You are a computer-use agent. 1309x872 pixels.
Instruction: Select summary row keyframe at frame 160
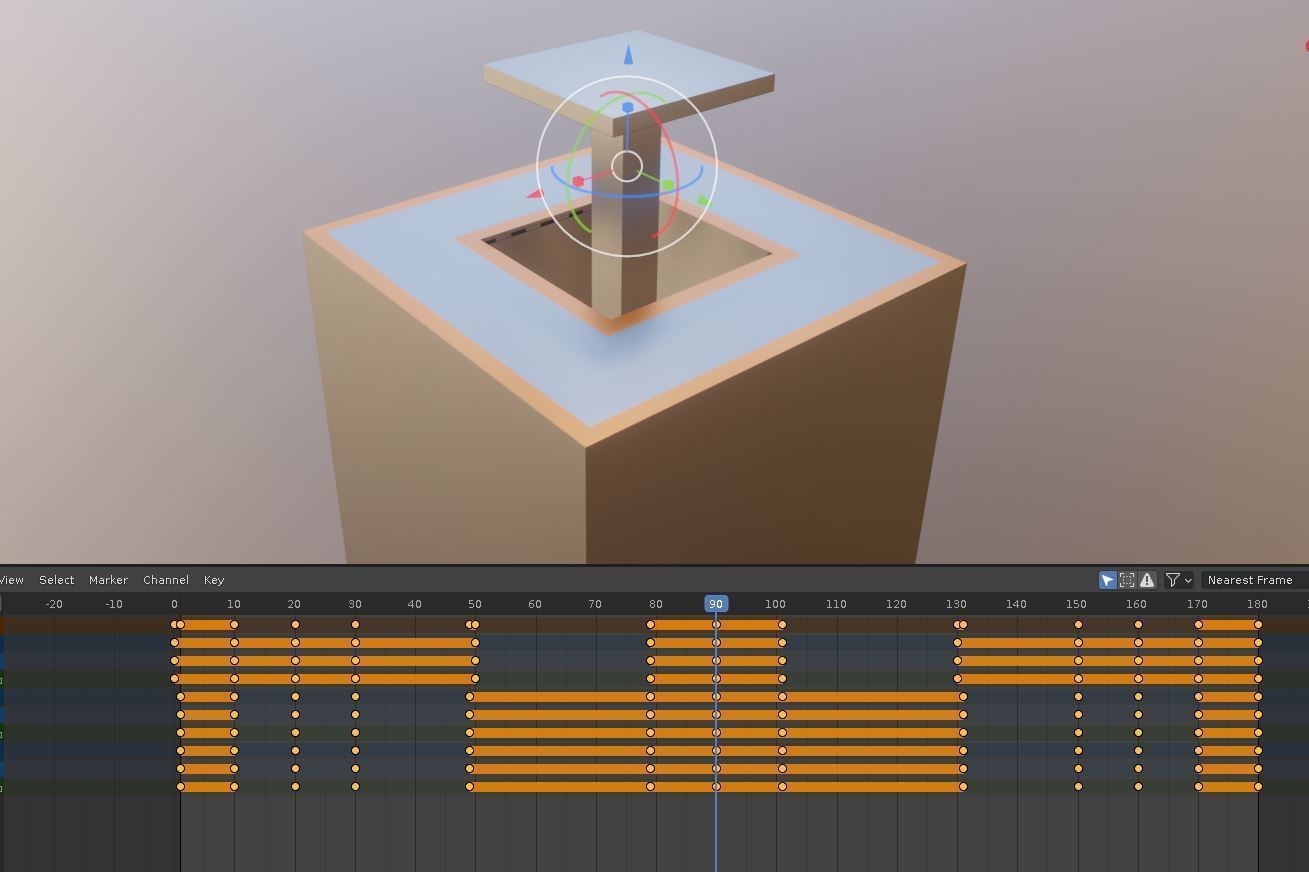point(1138,625)
